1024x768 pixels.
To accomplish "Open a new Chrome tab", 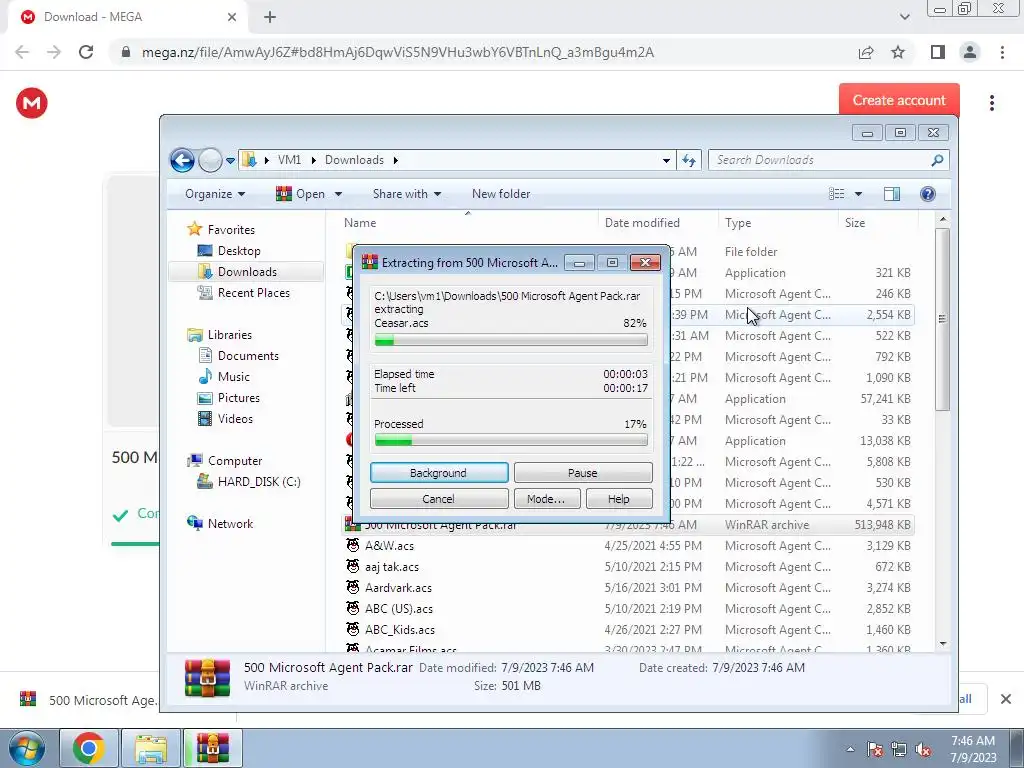I will [x=270, y=17].
